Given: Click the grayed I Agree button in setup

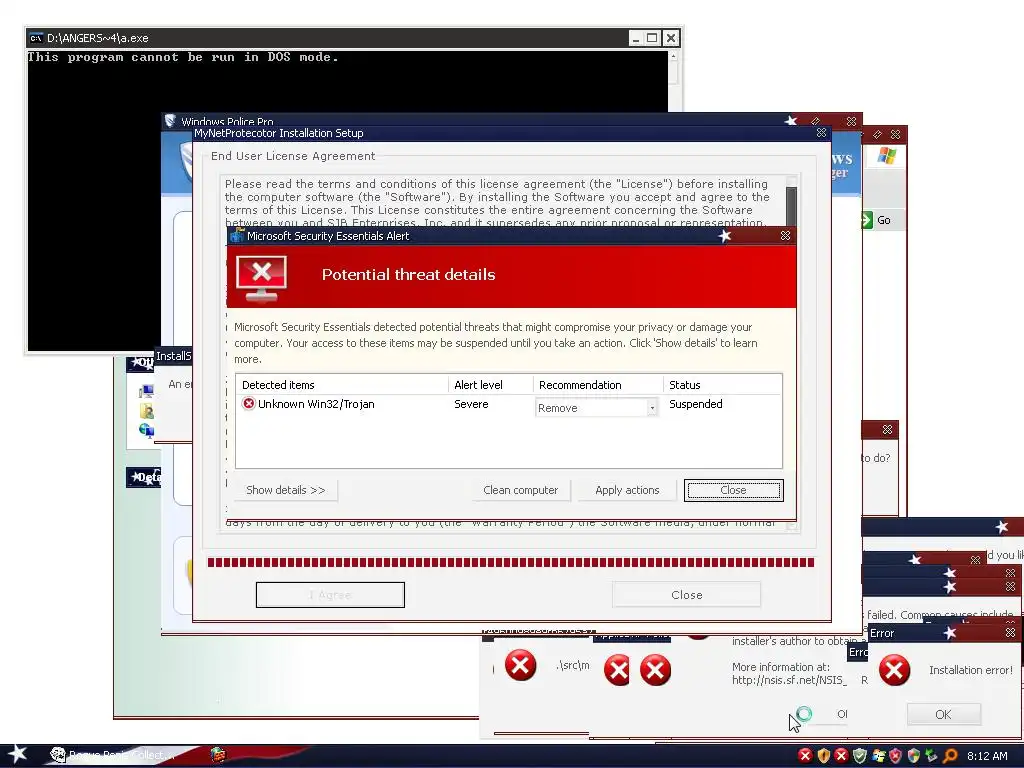Looking at the screenshot, I should [x=330, y=594].
